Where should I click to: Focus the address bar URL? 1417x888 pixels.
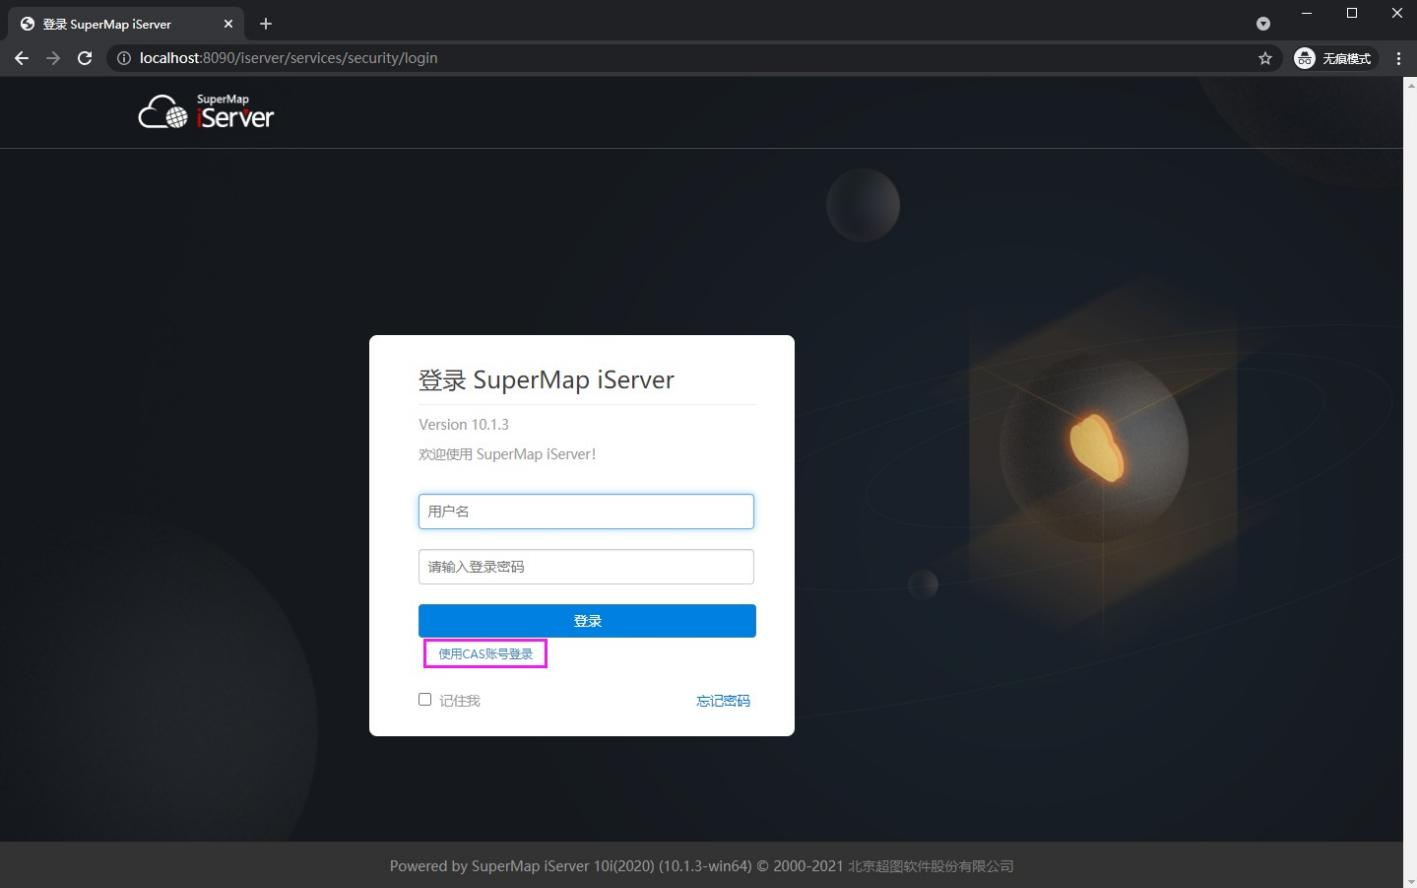click(x=288, y=58)
